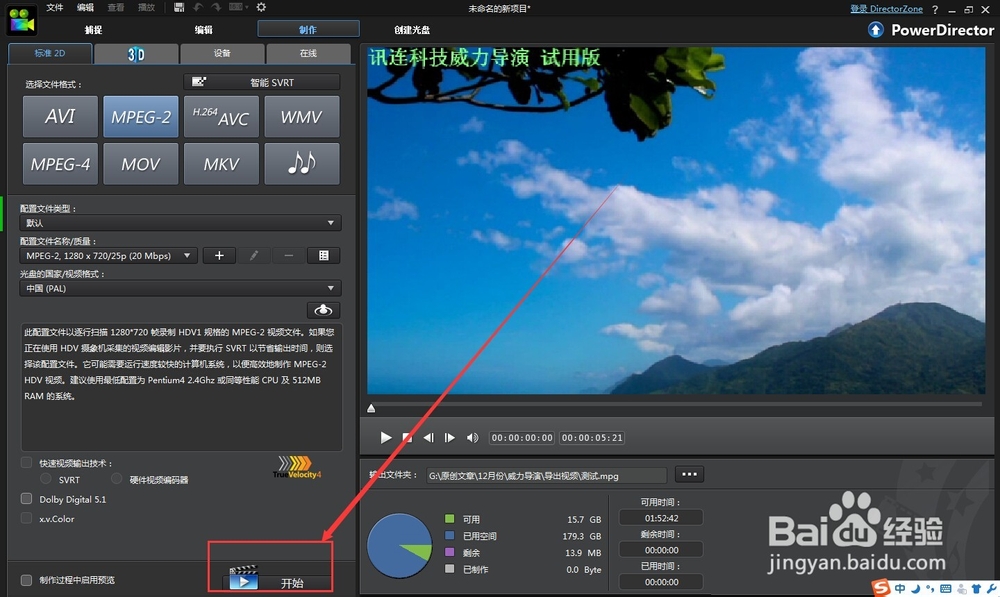The height and width of the screenshot is (597, 1000).
Task: Click the undo arrow in top toolbar
Action: pos(198,7)
